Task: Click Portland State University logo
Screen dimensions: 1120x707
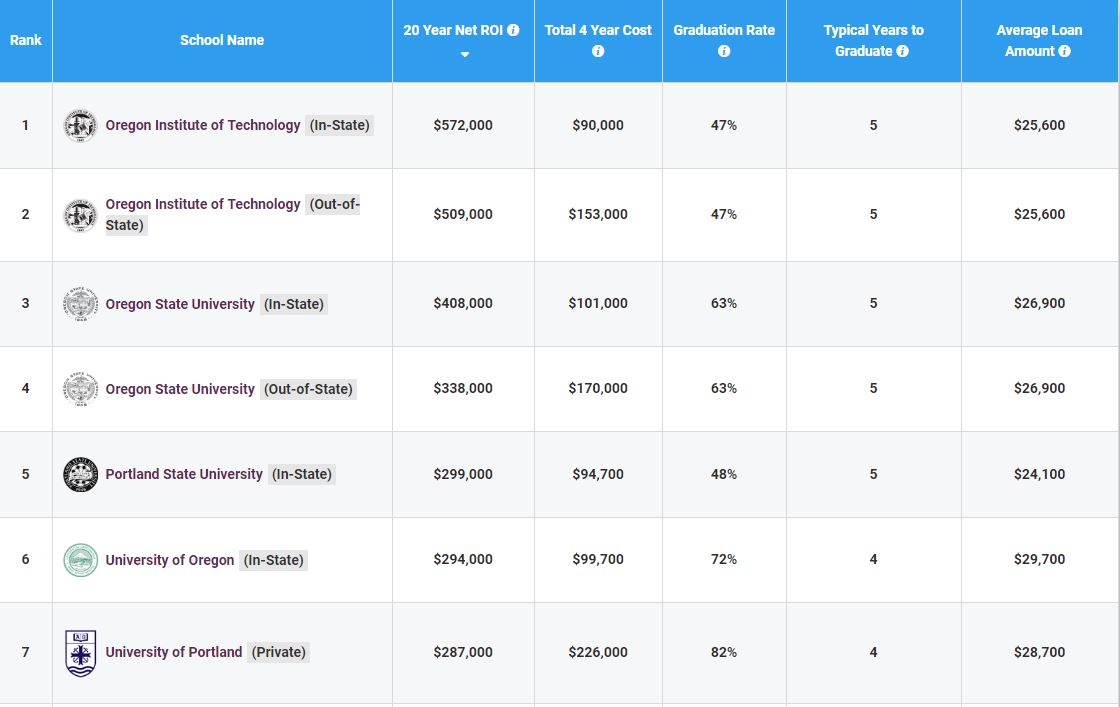Action: [x=80, y=474]
